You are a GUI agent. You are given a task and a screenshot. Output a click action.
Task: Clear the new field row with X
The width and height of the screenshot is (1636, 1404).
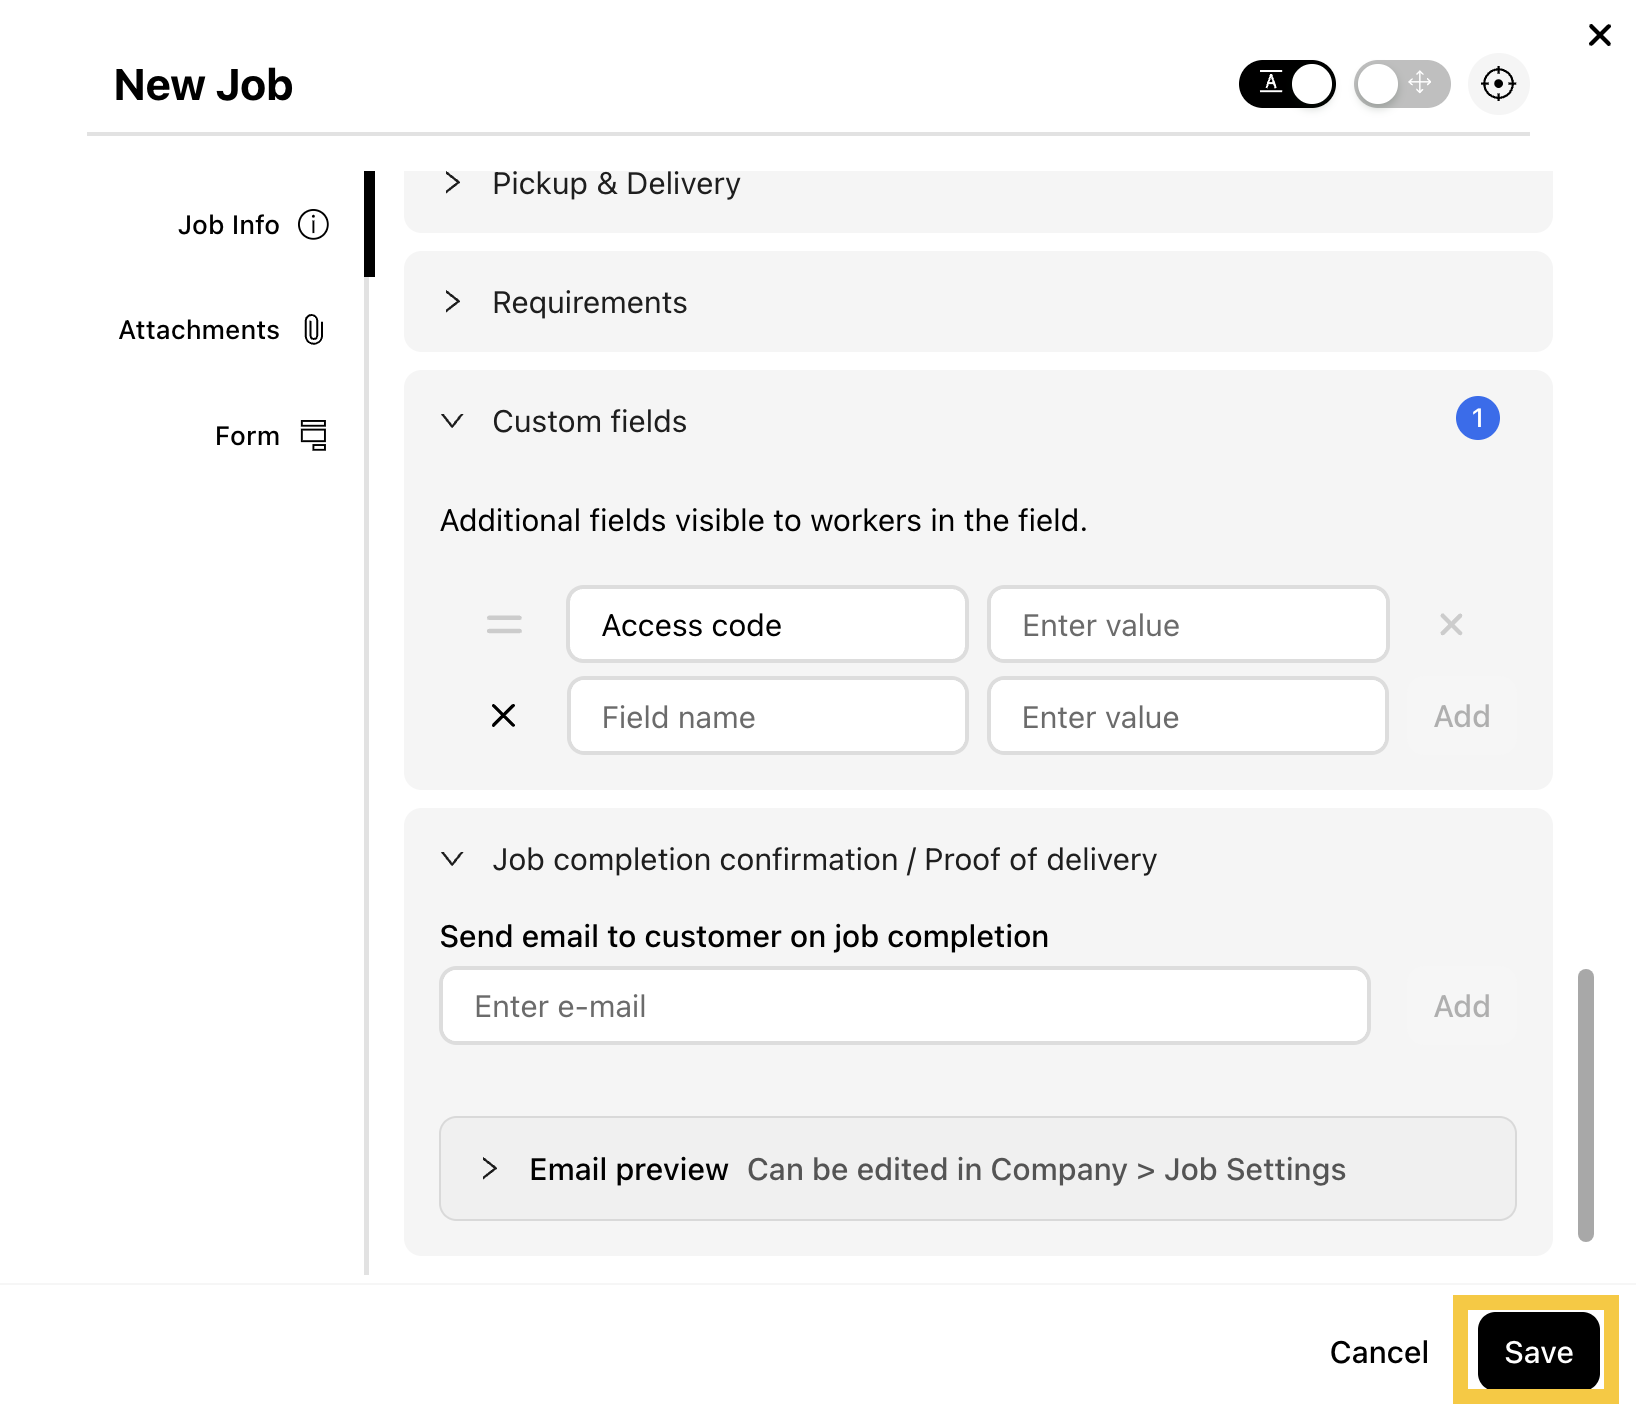coord(504,716)
